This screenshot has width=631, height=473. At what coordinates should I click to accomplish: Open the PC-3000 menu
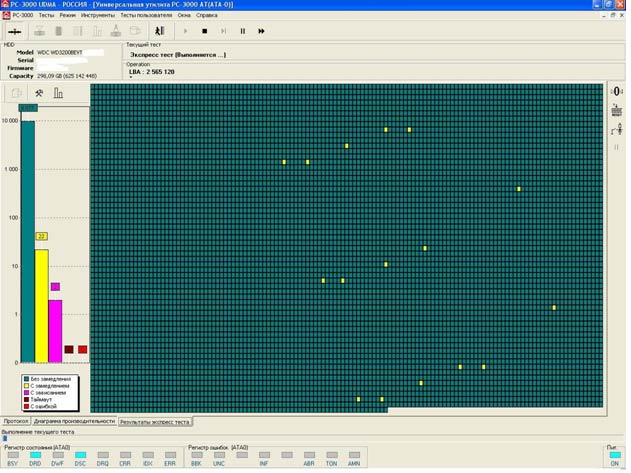coord(23,15)
